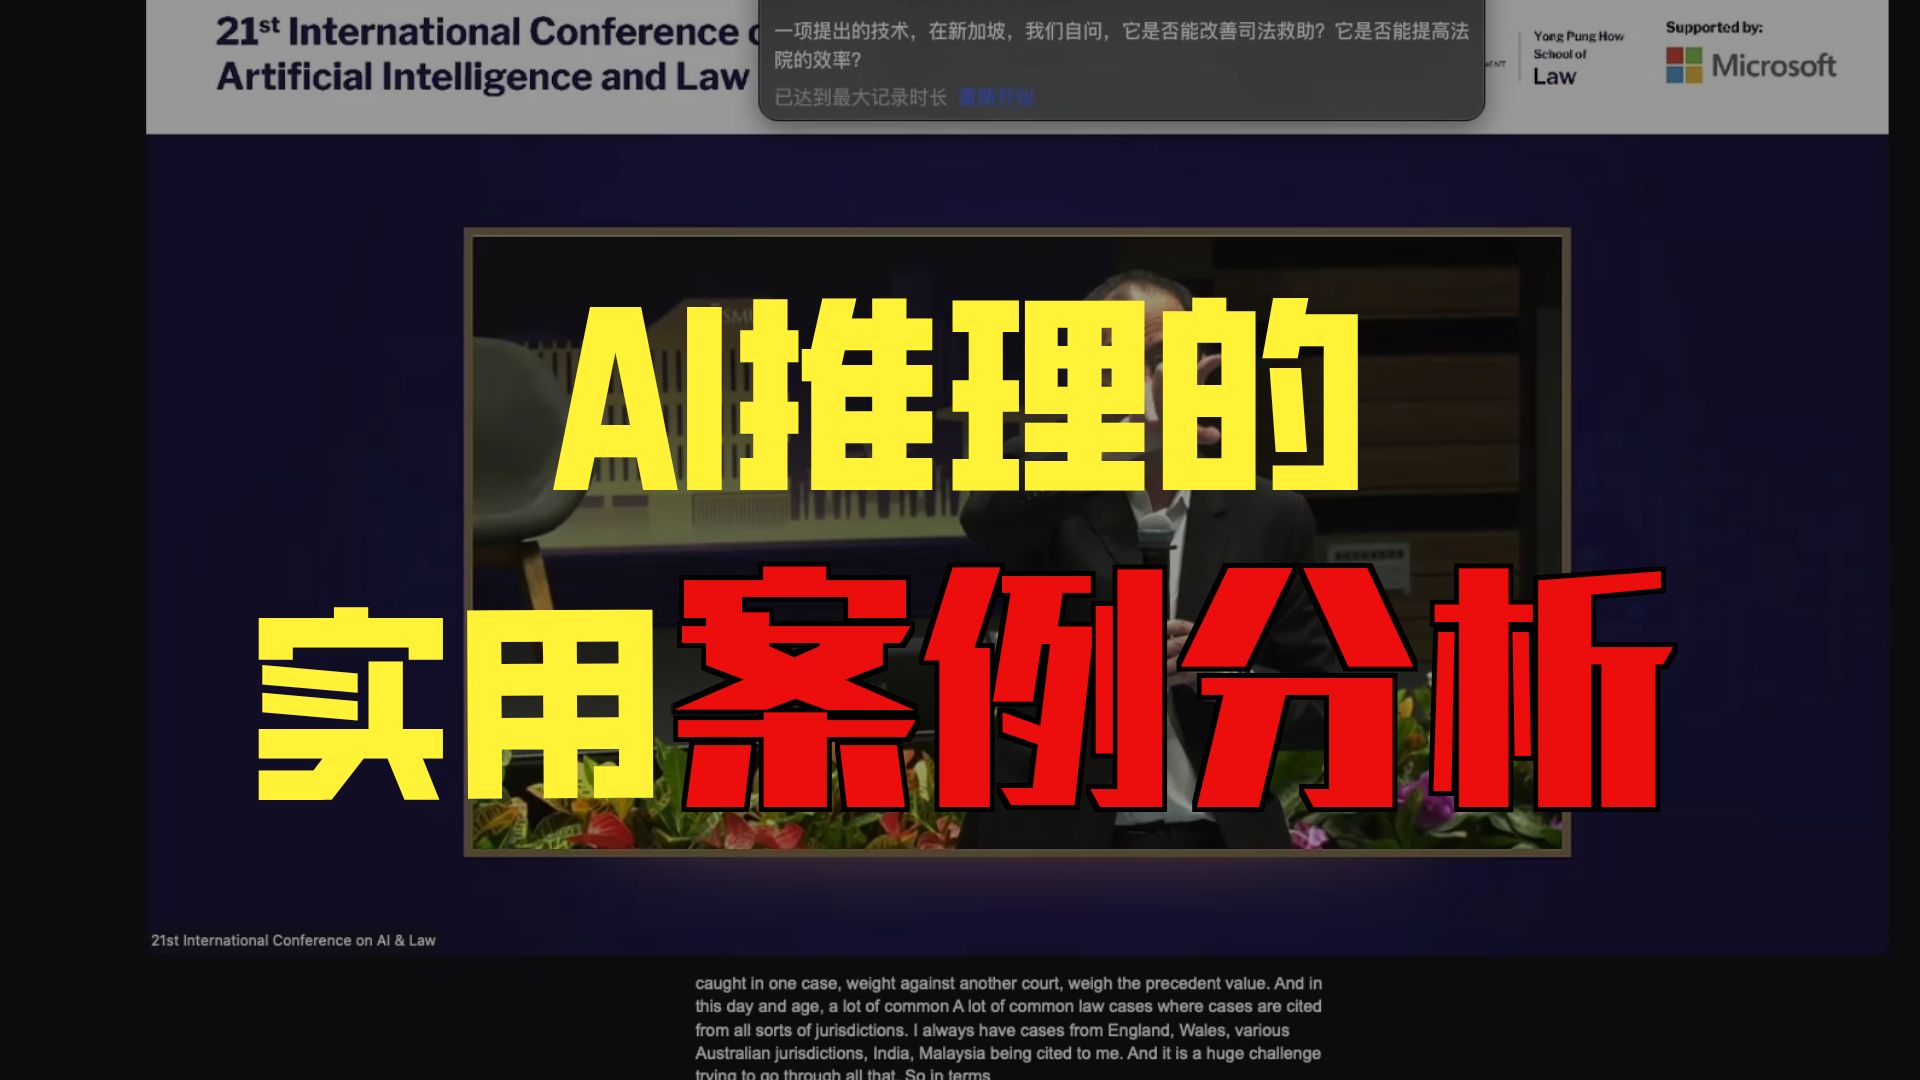
Task: Click the '已达到最大记录时长' status message
Action: (861, 97)
